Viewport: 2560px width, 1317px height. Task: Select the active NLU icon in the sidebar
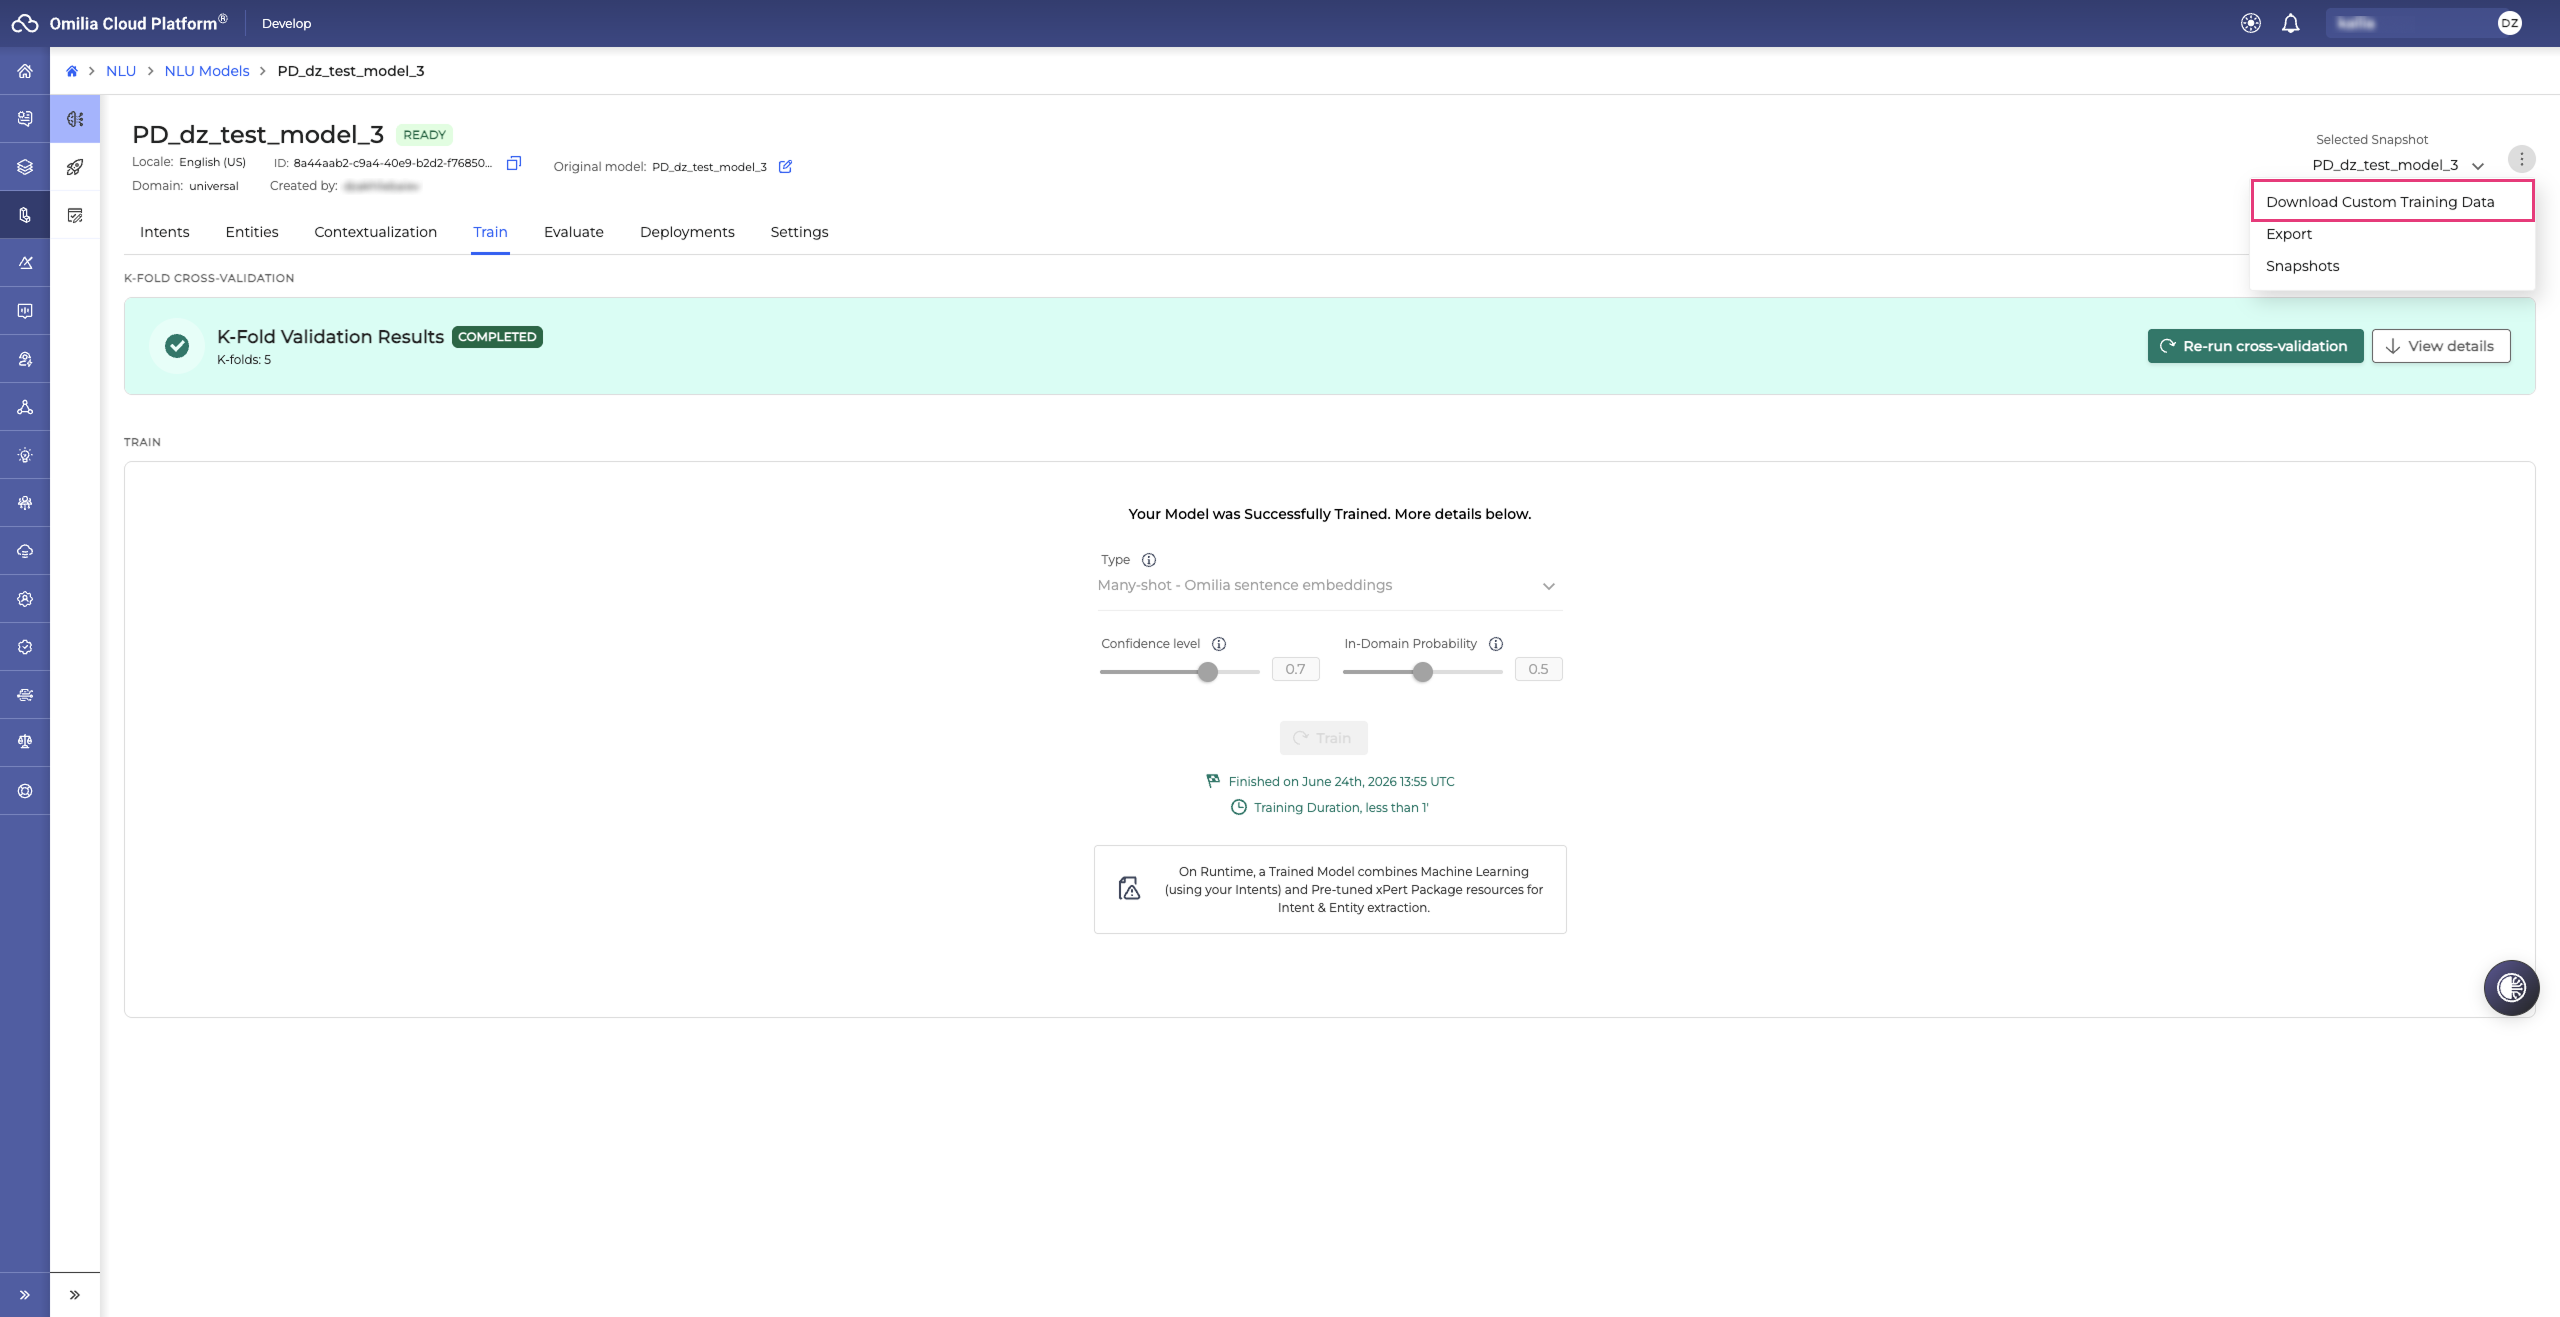click(x=25, y=215)
